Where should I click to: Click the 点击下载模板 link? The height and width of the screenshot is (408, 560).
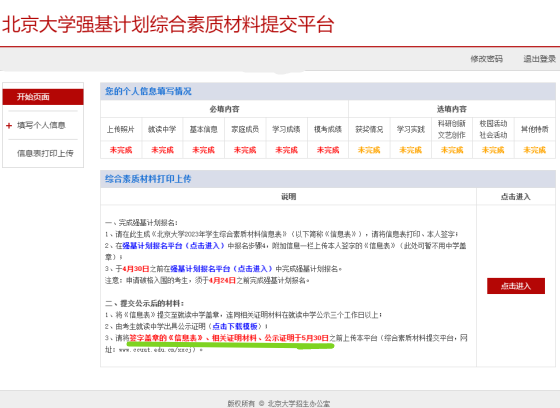(x=235, y=327)
